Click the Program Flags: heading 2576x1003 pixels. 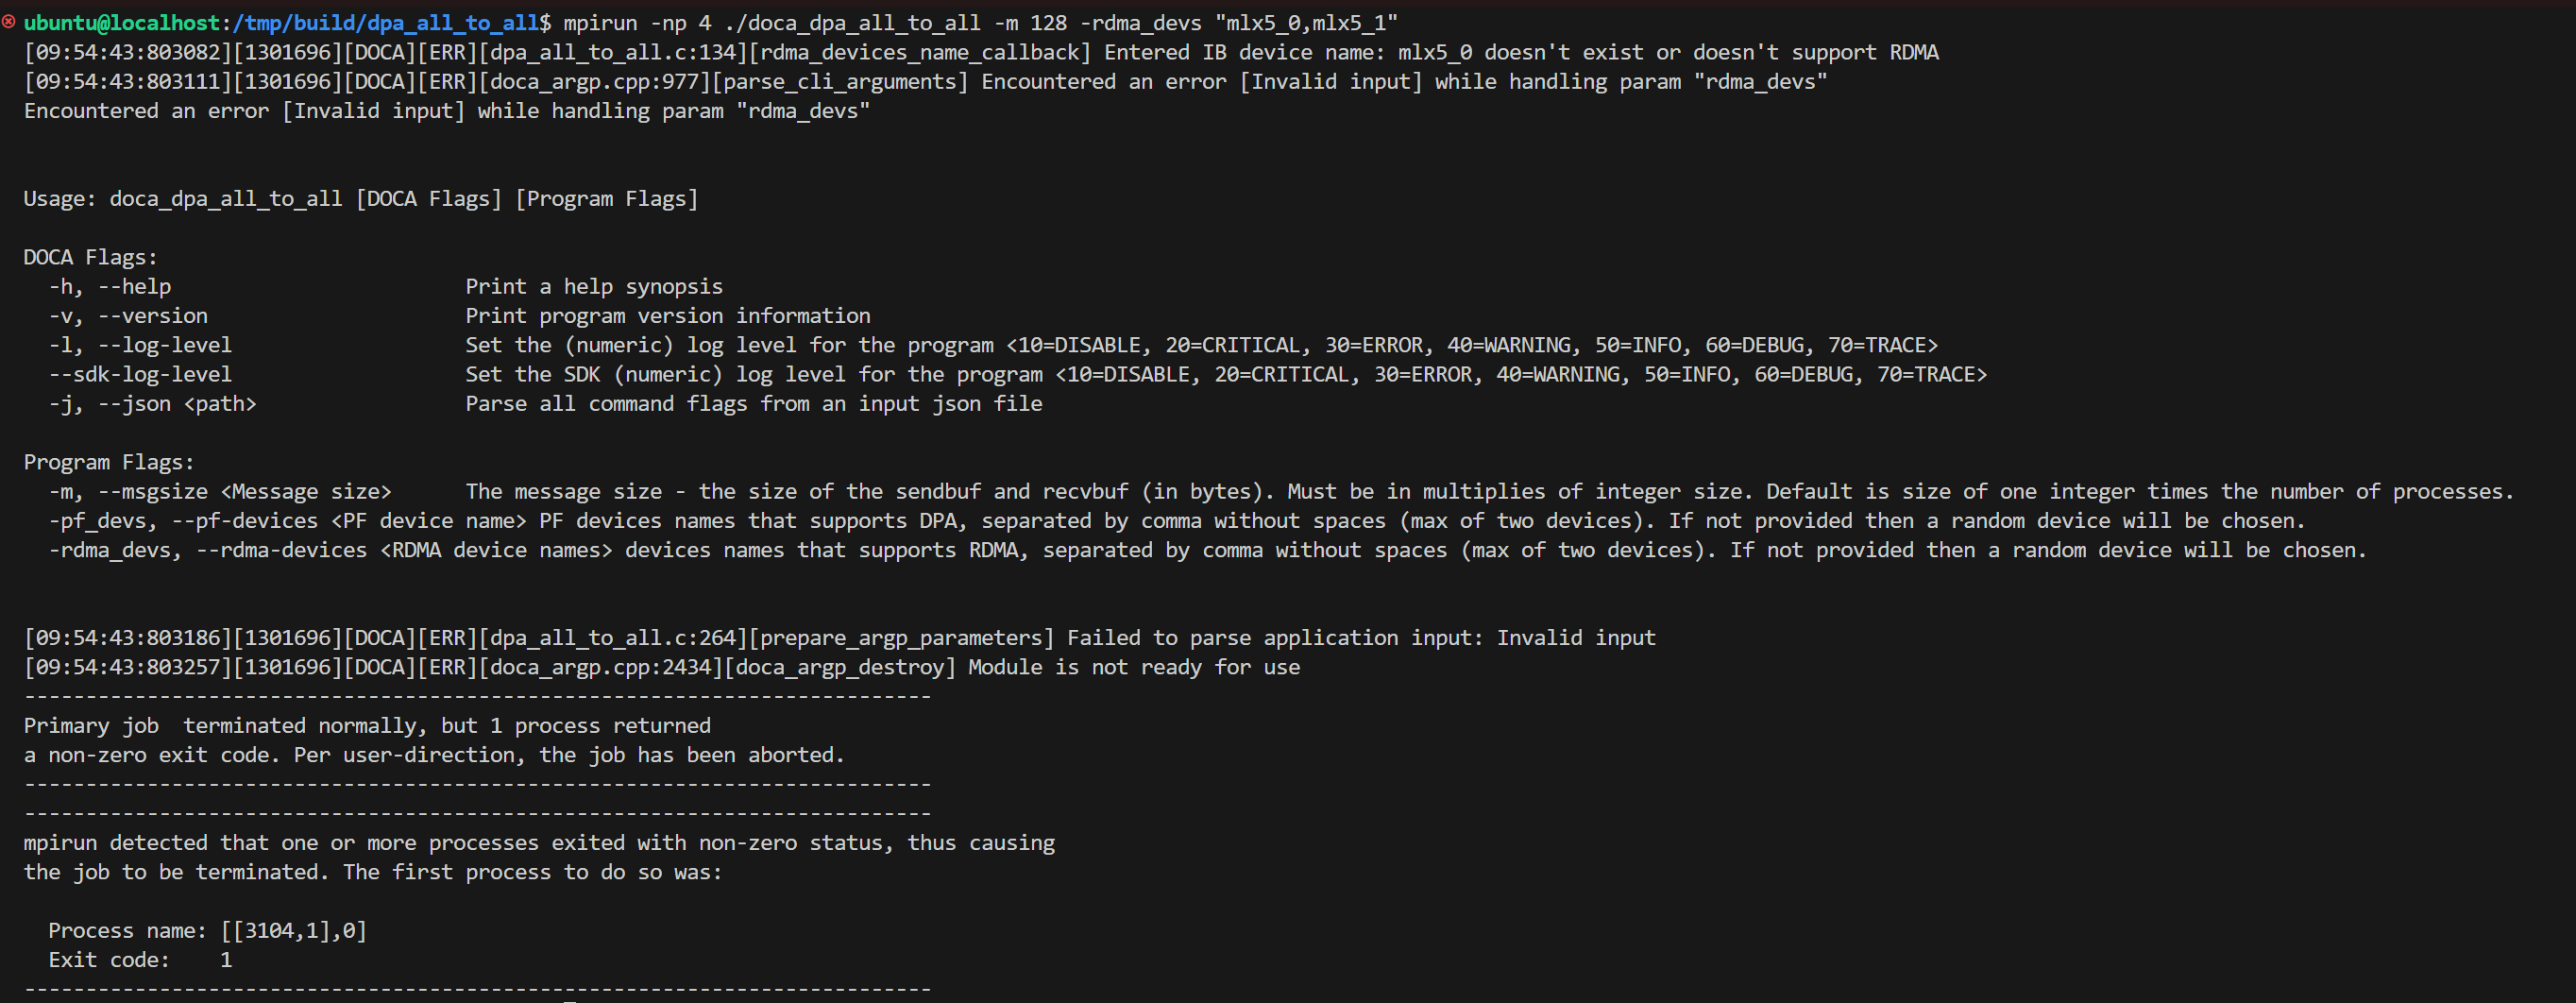tap(109, 462)
